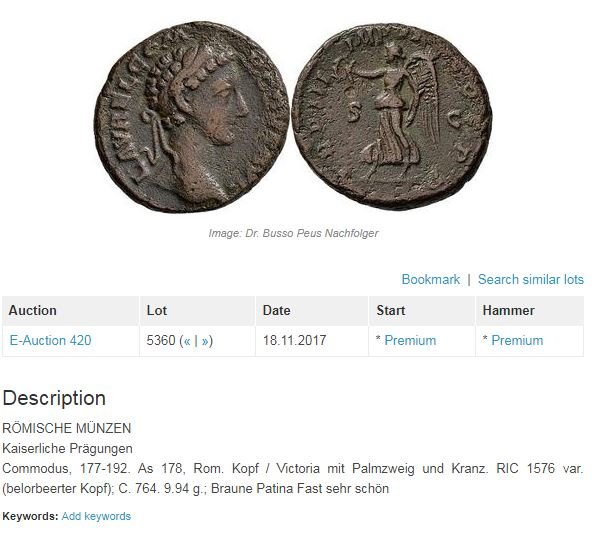Click Premium link under Start column
The height and width of the screenshot is (537, 592).
tap(410, 340)
